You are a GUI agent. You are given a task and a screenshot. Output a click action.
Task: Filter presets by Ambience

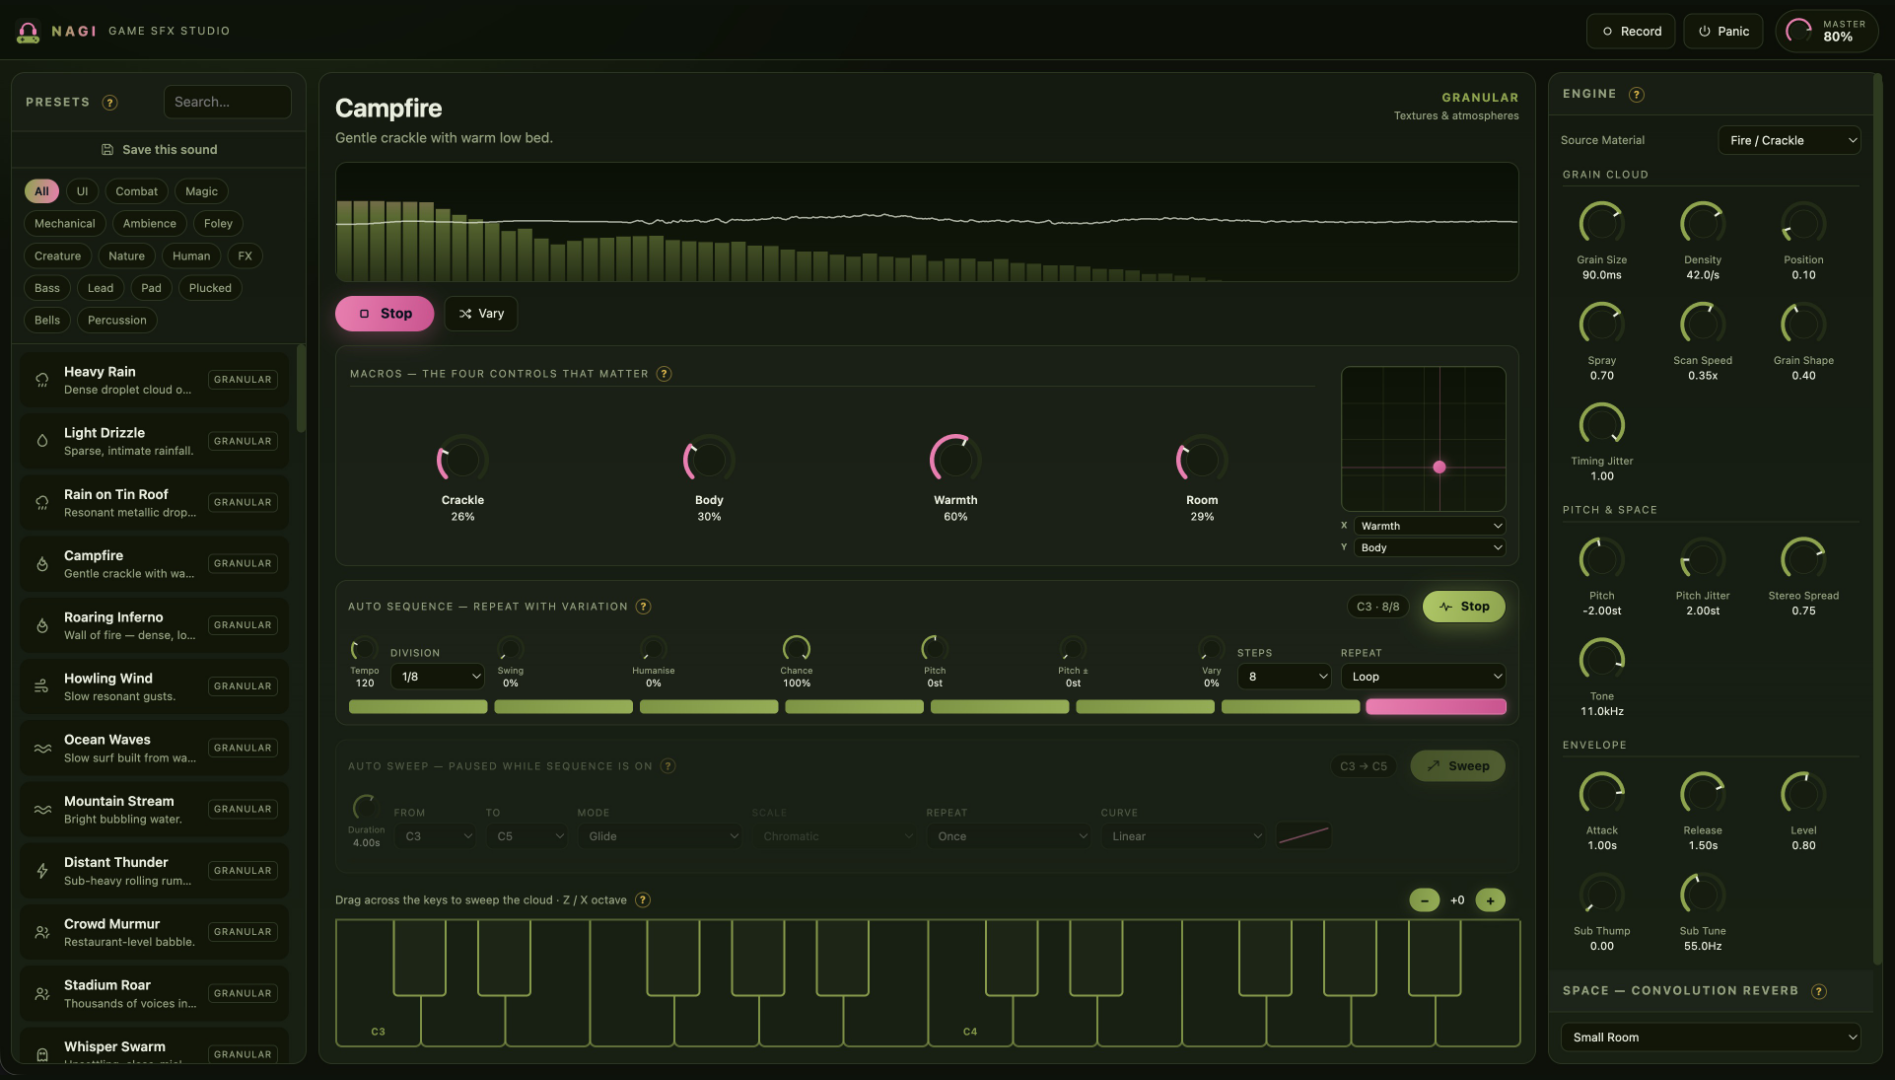pos(149,223)
